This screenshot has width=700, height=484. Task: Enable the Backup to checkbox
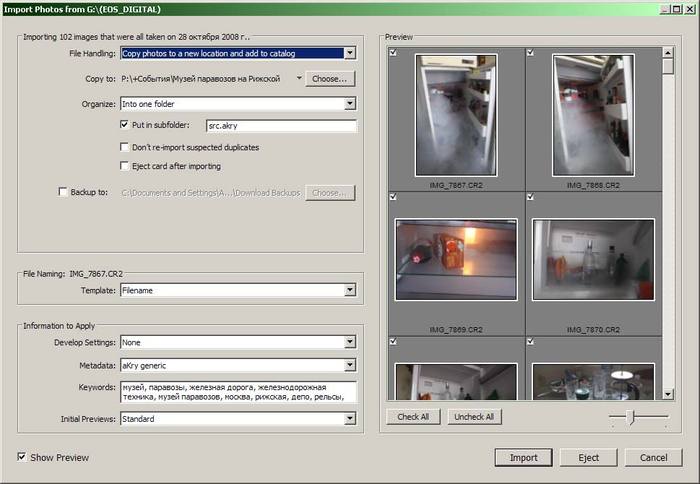(63, 192)
